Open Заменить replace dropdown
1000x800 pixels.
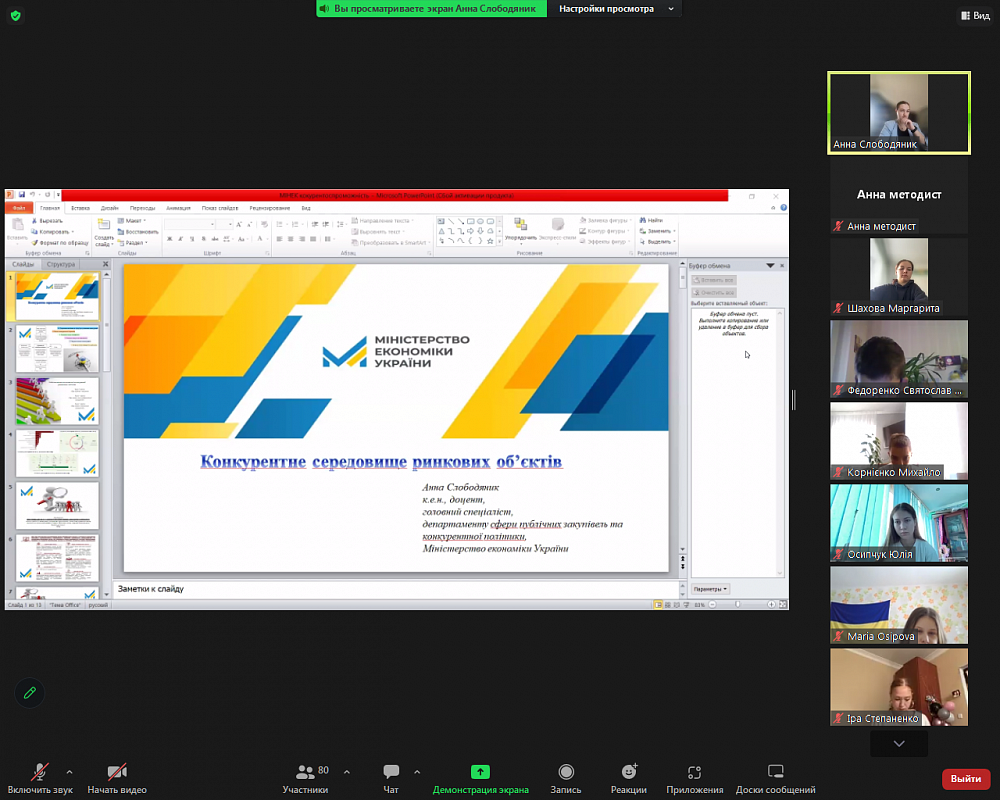pyautogui.click(x=658, y=231)
